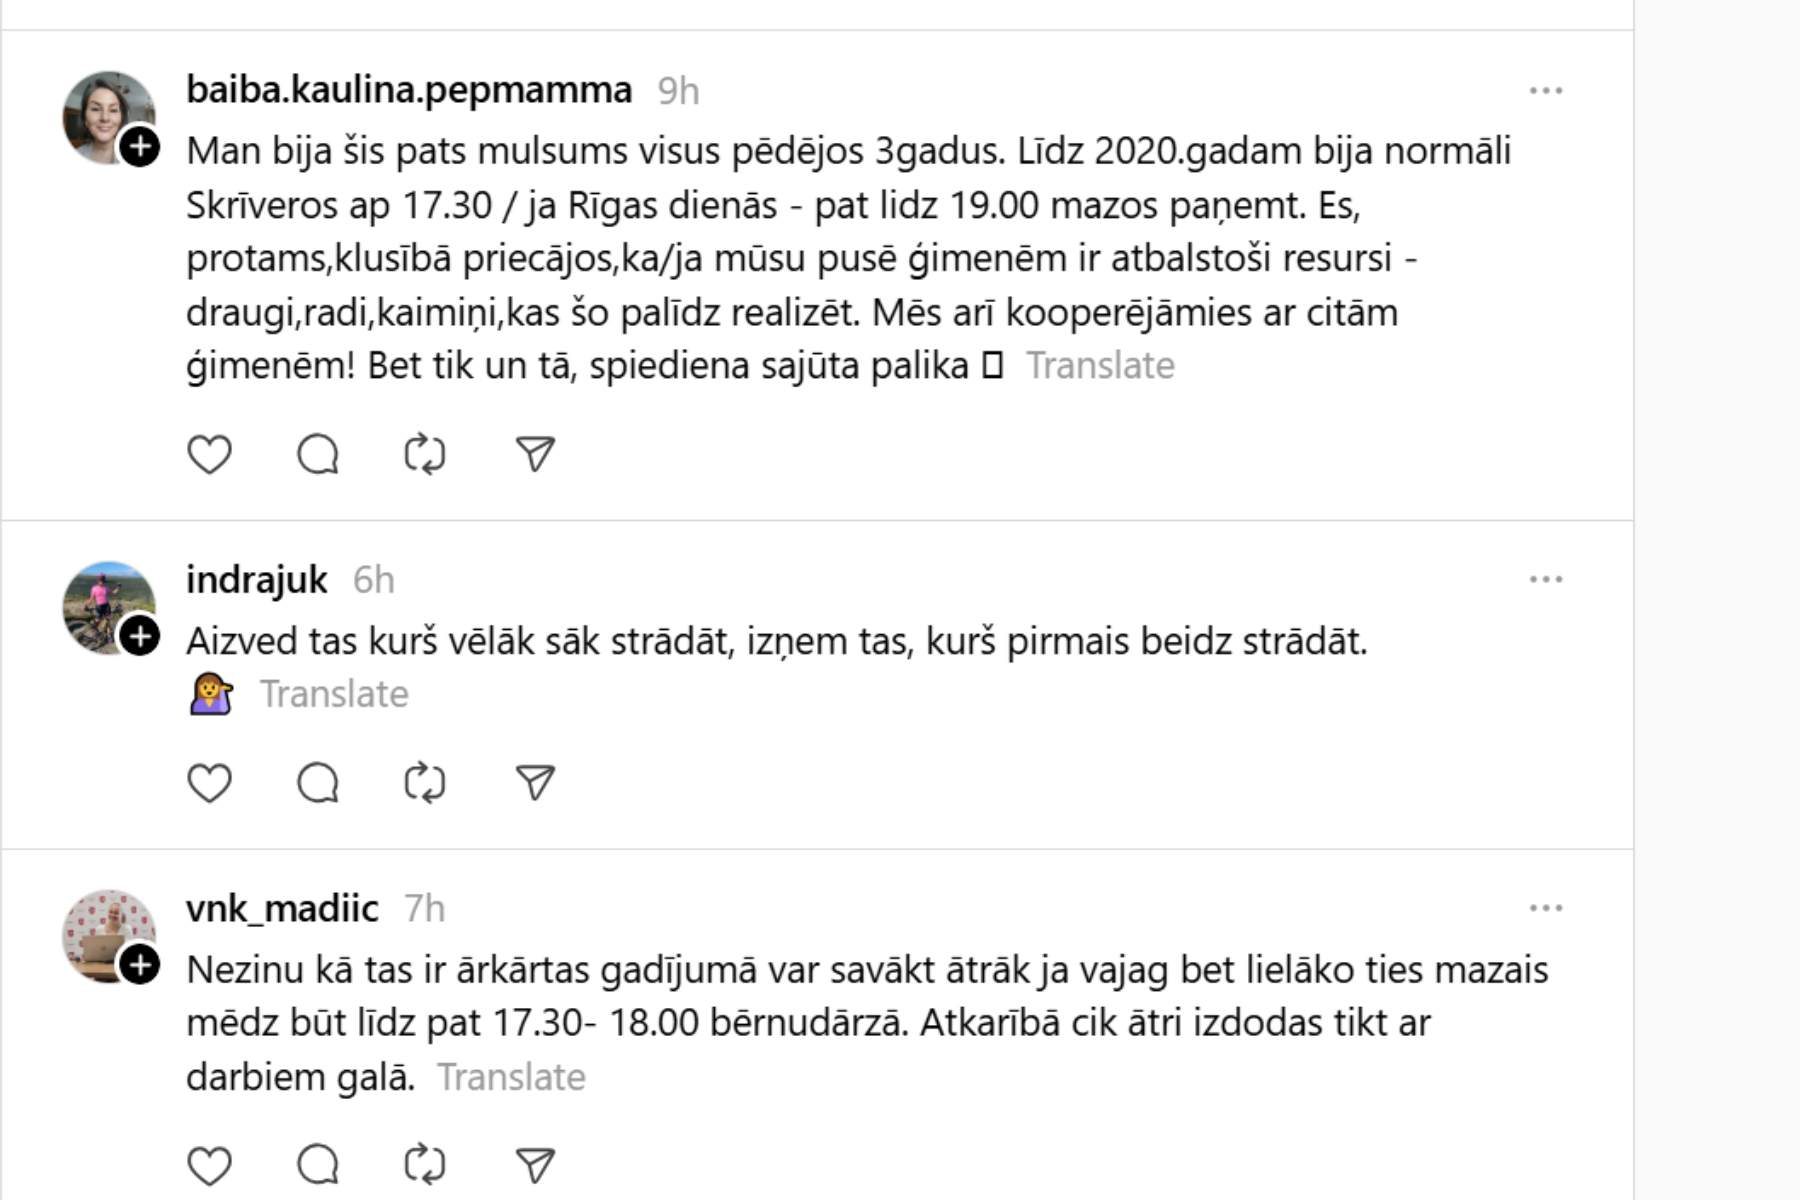Translate indrajuk's comment

(334, 694)
